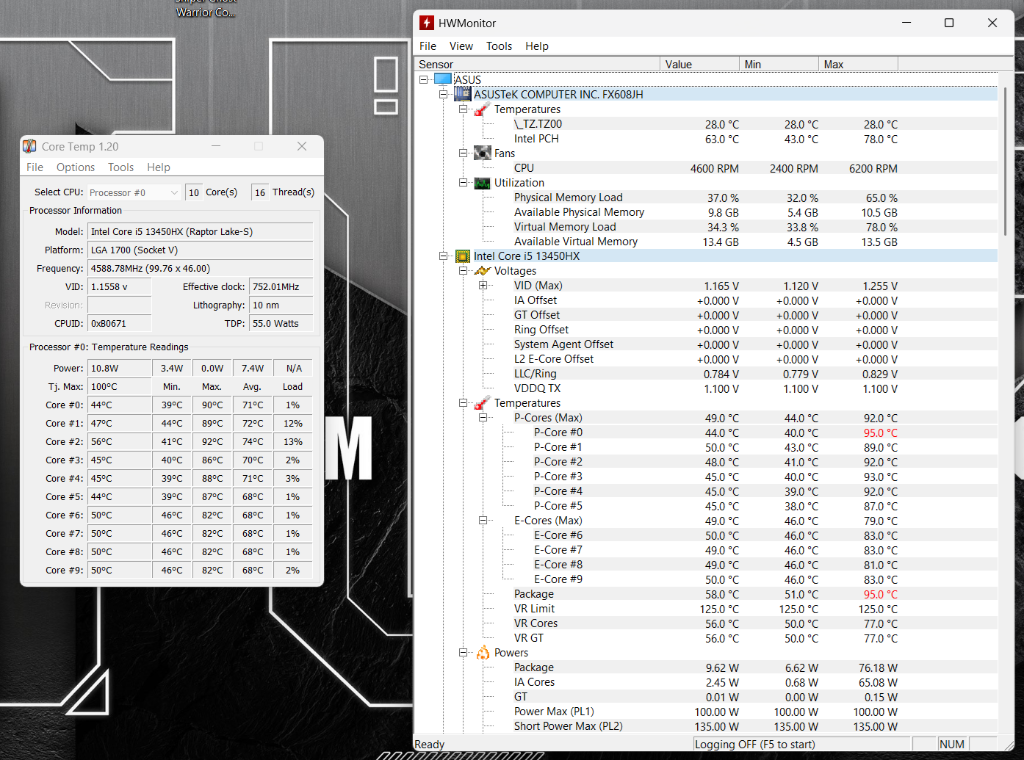Click the Utilization graph icon
Screen dimensions: 1024x760
pyautogui.click(x=482, y=183)
